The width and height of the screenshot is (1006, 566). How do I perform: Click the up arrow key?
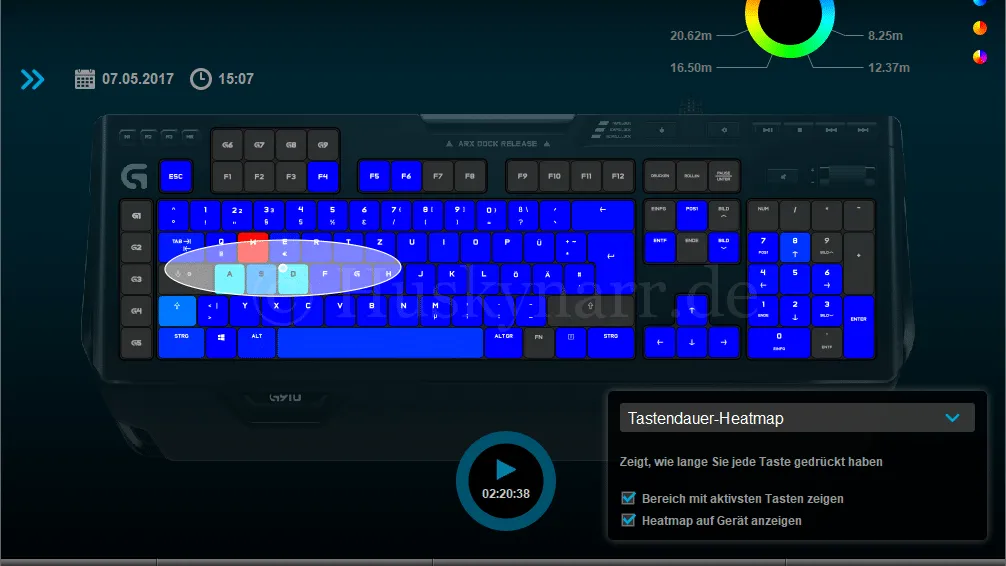tap(692, 311)
